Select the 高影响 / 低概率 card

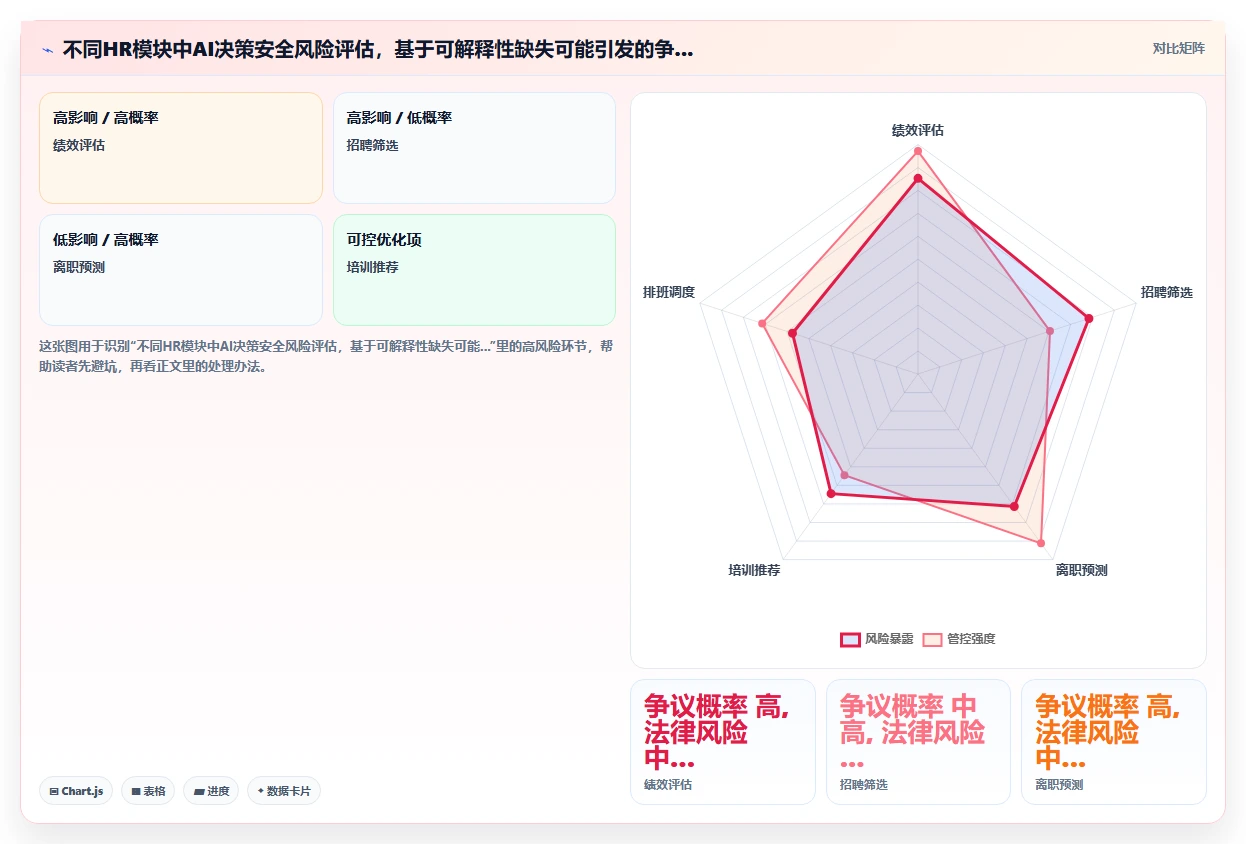(474, 148)
